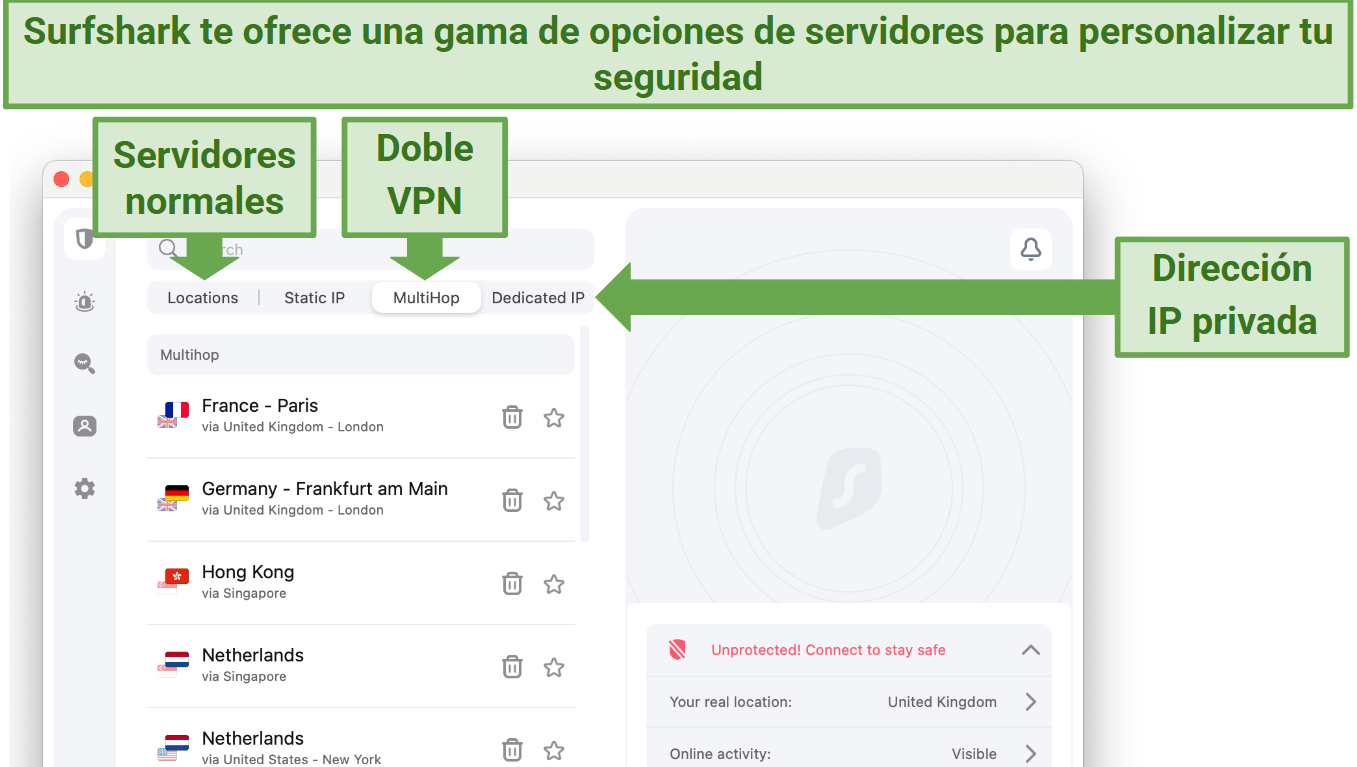Connect to Hong Kong via Singapore
Image resolution: width=1357 pixels, height=767 pixels.
pyautogui.click(x=360, y=583)
